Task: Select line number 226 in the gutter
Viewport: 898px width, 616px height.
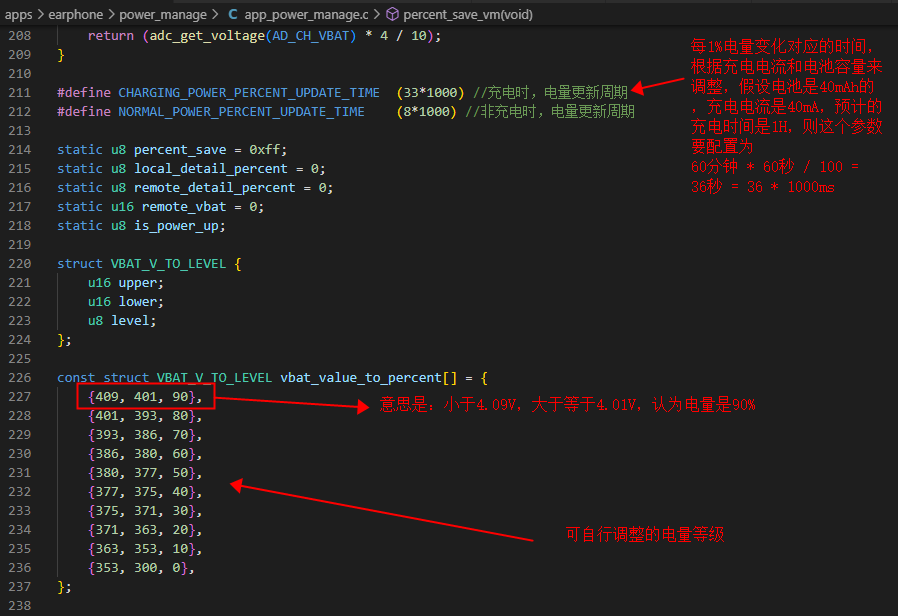Action: pyautogui.click(x=19, y=377)
